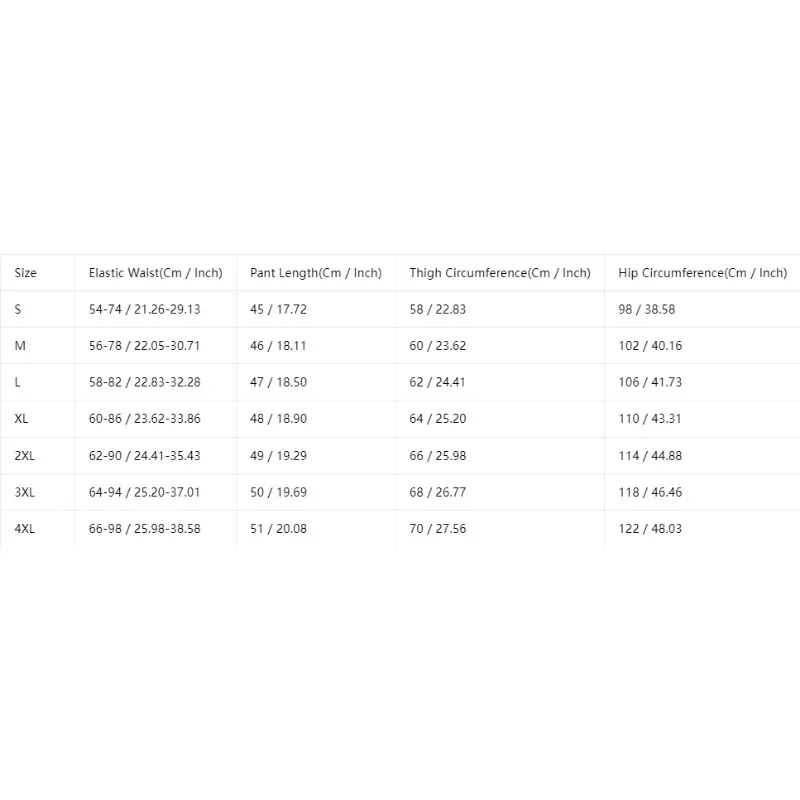Click the 62-90 / 24.41-35.43 waist cell

[144, 456]
